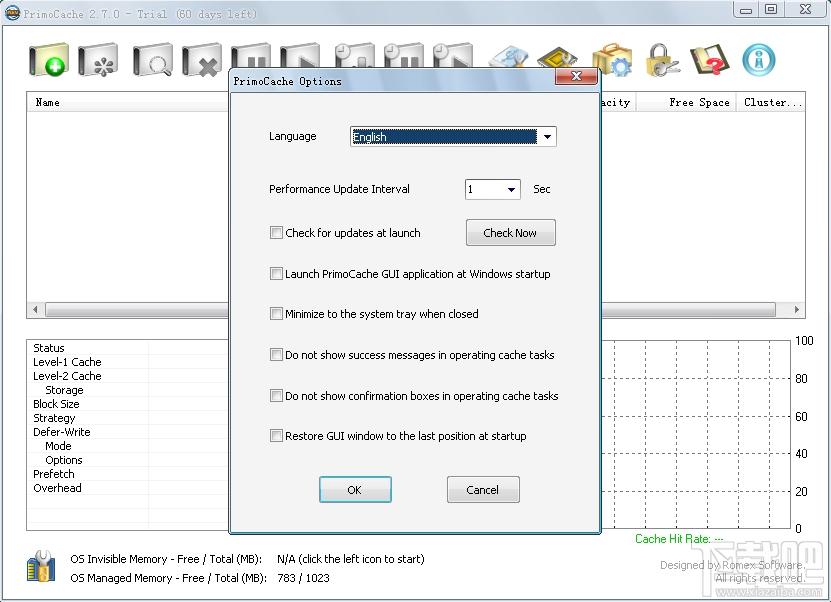The height and width of the screenshot is (602, 831).
Task: Click the Level-2 Cache row
Action: tap(128, 376)
